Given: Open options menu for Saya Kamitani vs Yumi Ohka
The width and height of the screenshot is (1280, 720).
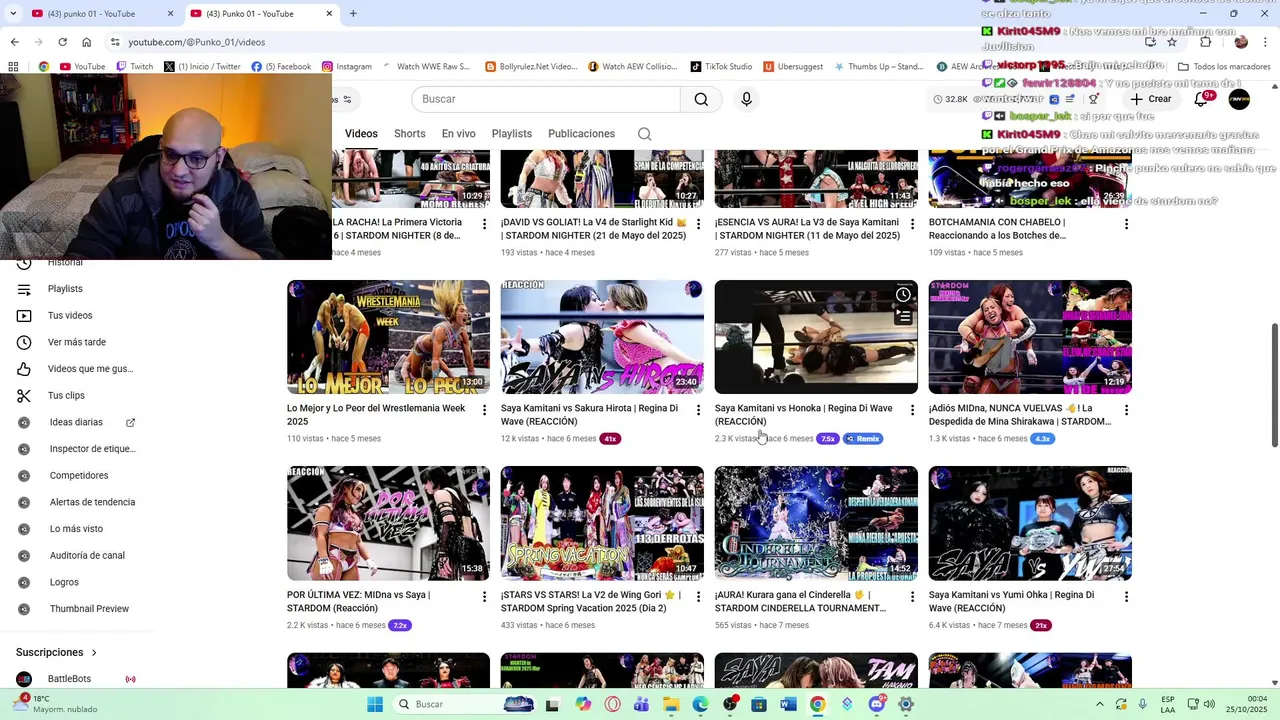Looking at the screenshot, I should [x=1126, y=596].
